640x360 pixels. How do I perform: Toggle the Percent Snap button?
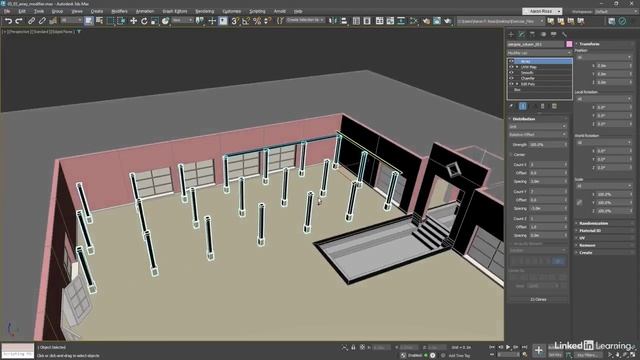[257, 21]
